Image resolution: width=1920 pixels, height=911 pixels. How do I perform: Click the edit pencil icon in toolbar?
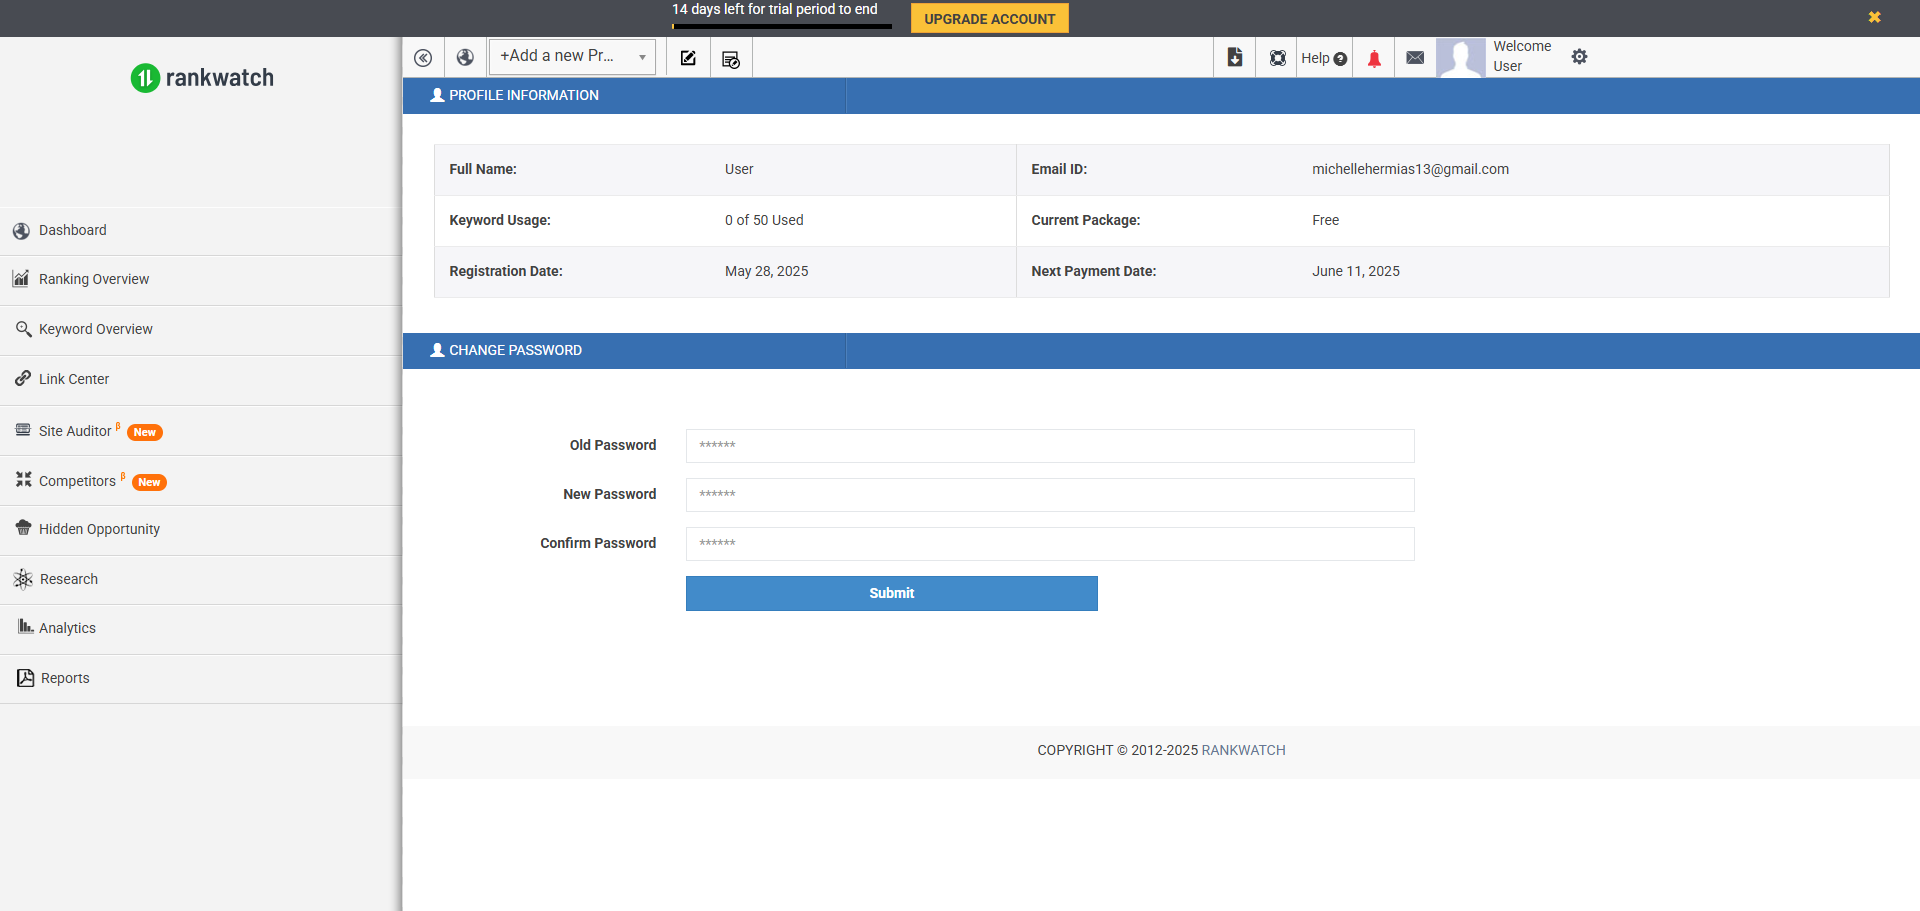click(x=688, y=58)
